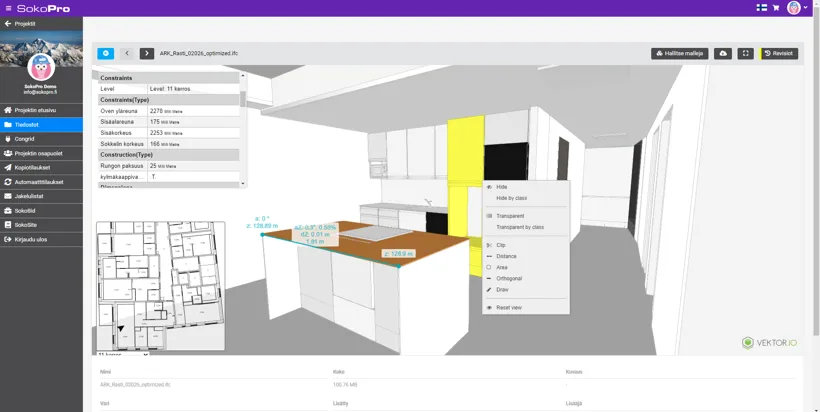Screen dimensions: 820x412
Task: Go to the previous file arrow
Action: pos(127,53)
